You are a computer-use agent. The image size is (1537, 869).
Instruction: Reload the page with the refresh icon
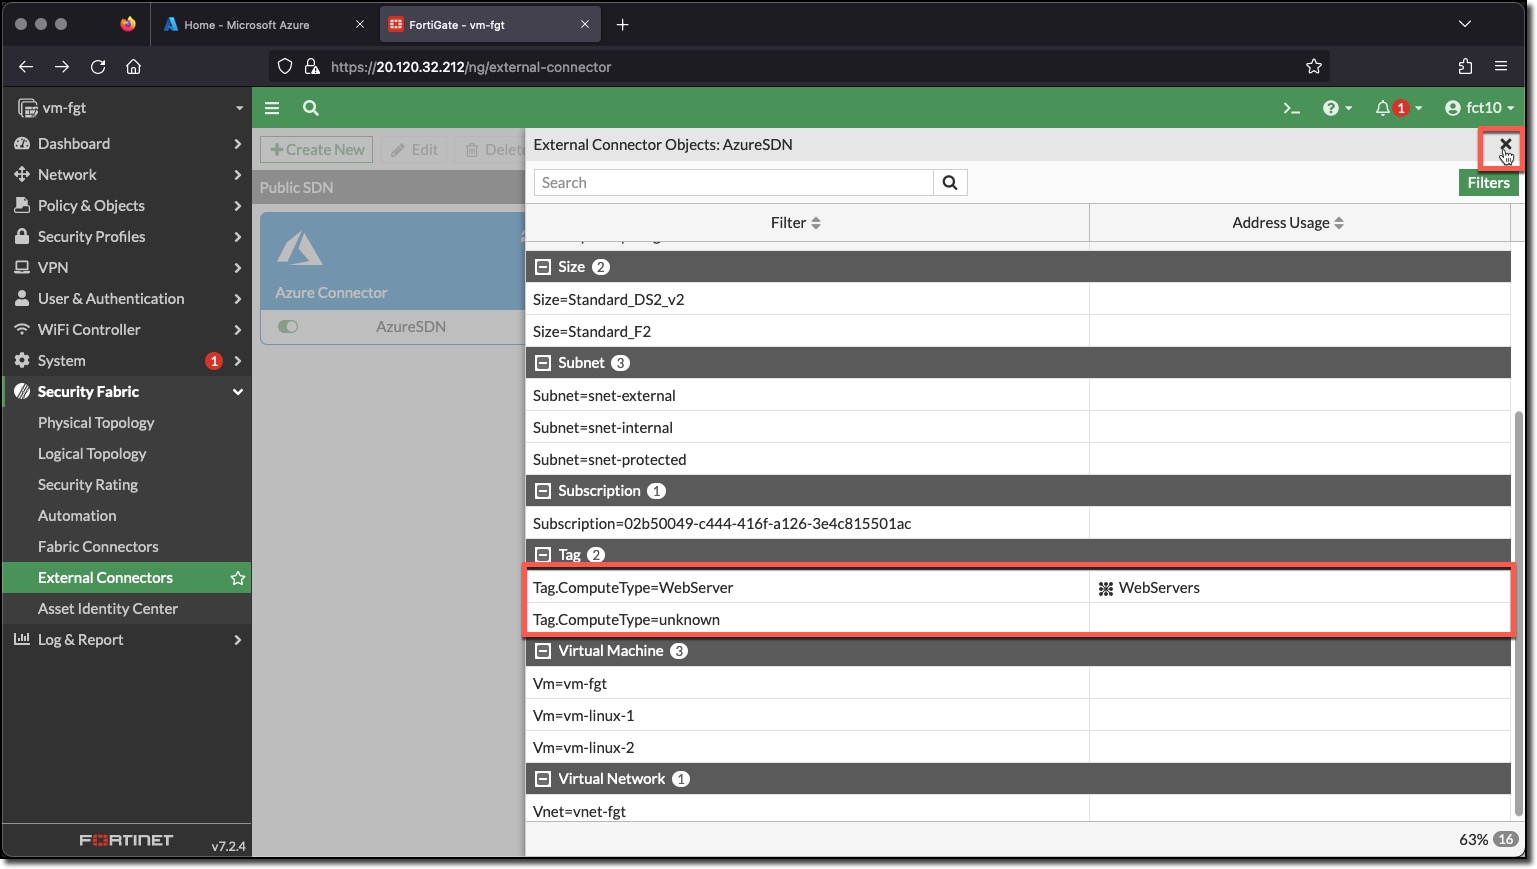pyautogui.click(x=98, y=67)
